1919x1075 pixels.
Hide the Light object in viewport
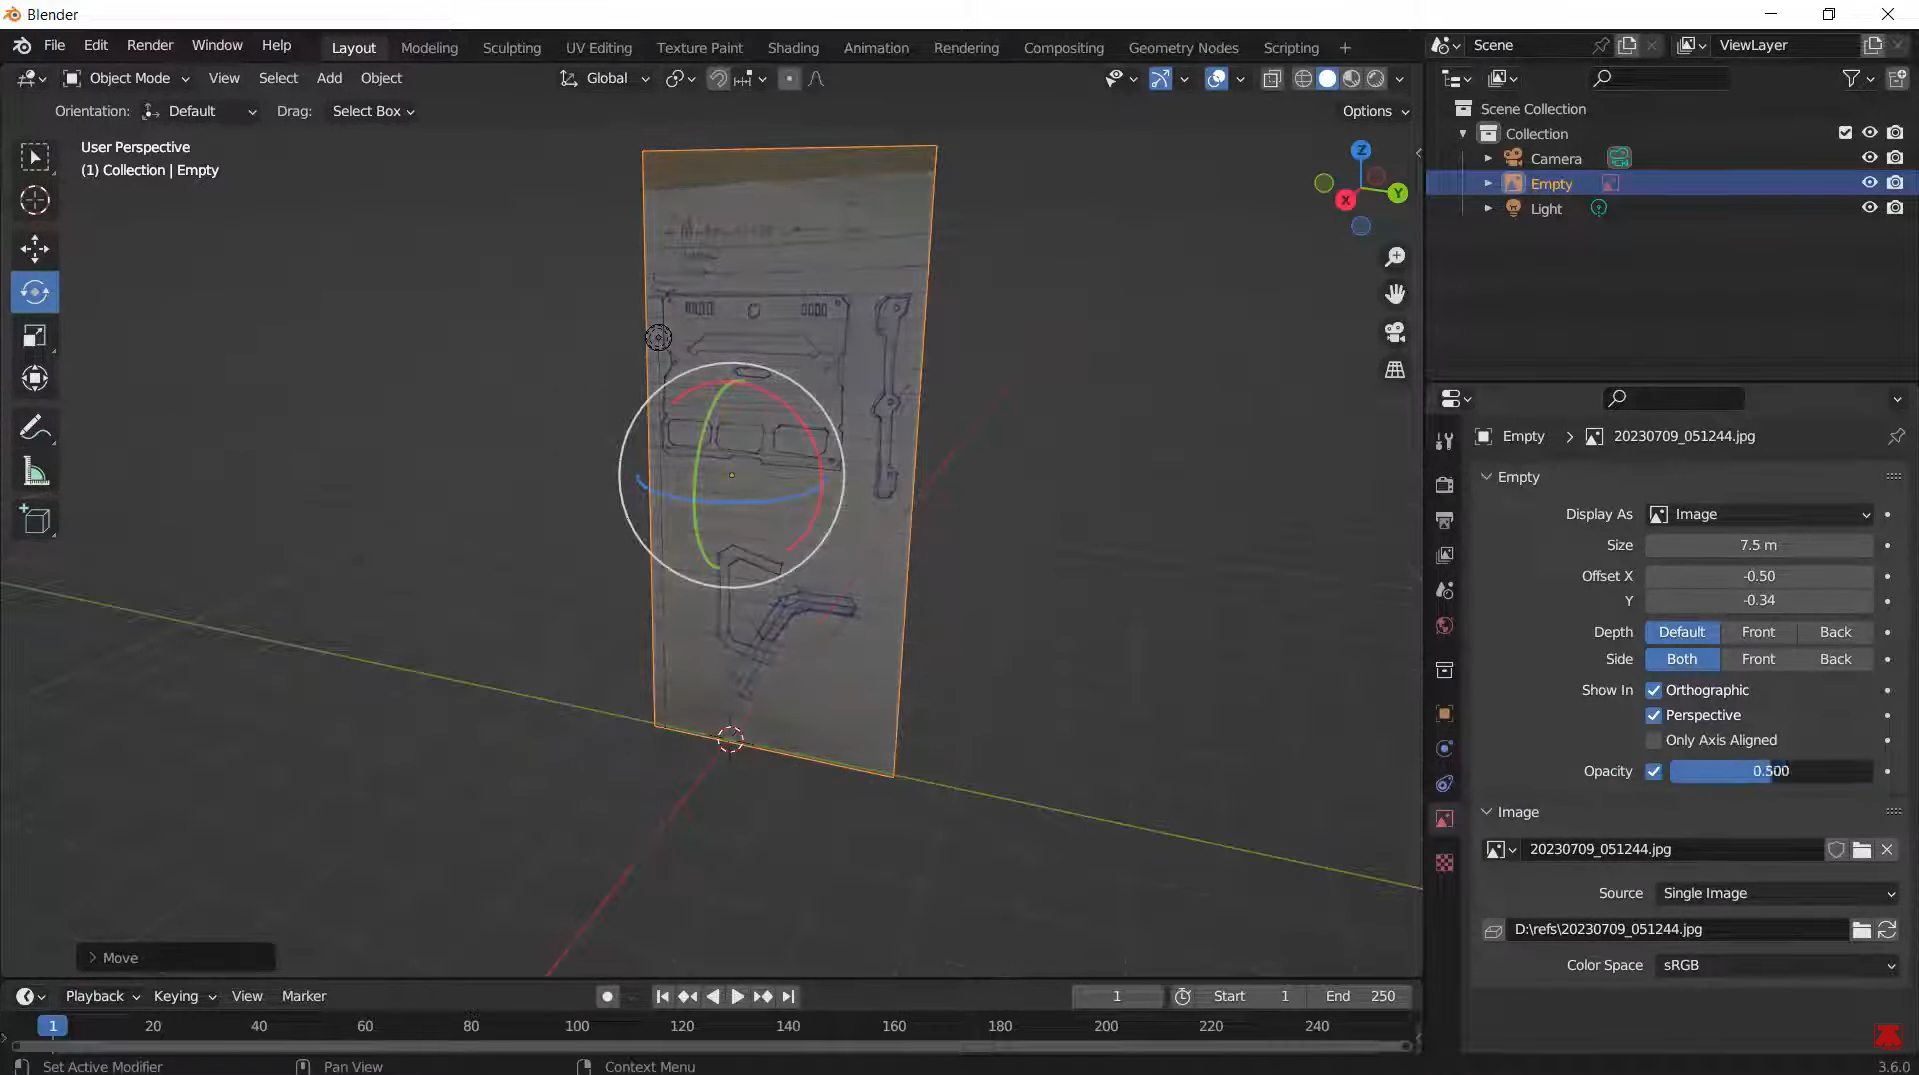tap(1869, 208)
